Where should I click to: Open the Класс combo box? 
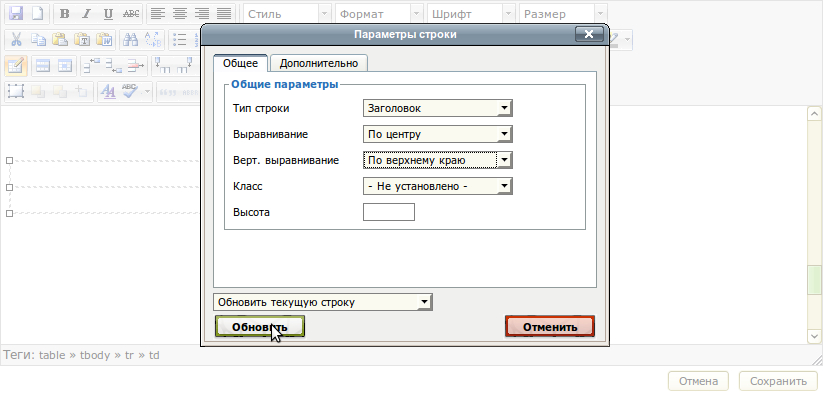tap(437, 186)
